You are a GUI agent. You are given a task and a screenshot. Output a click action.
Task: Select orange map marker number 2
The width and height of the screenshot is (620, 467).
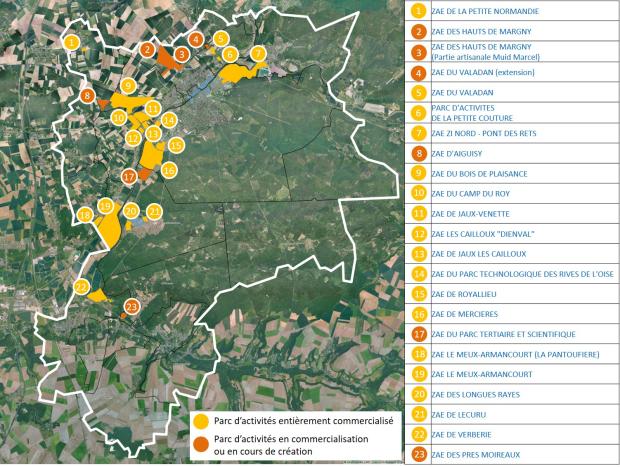pos(147,49)
